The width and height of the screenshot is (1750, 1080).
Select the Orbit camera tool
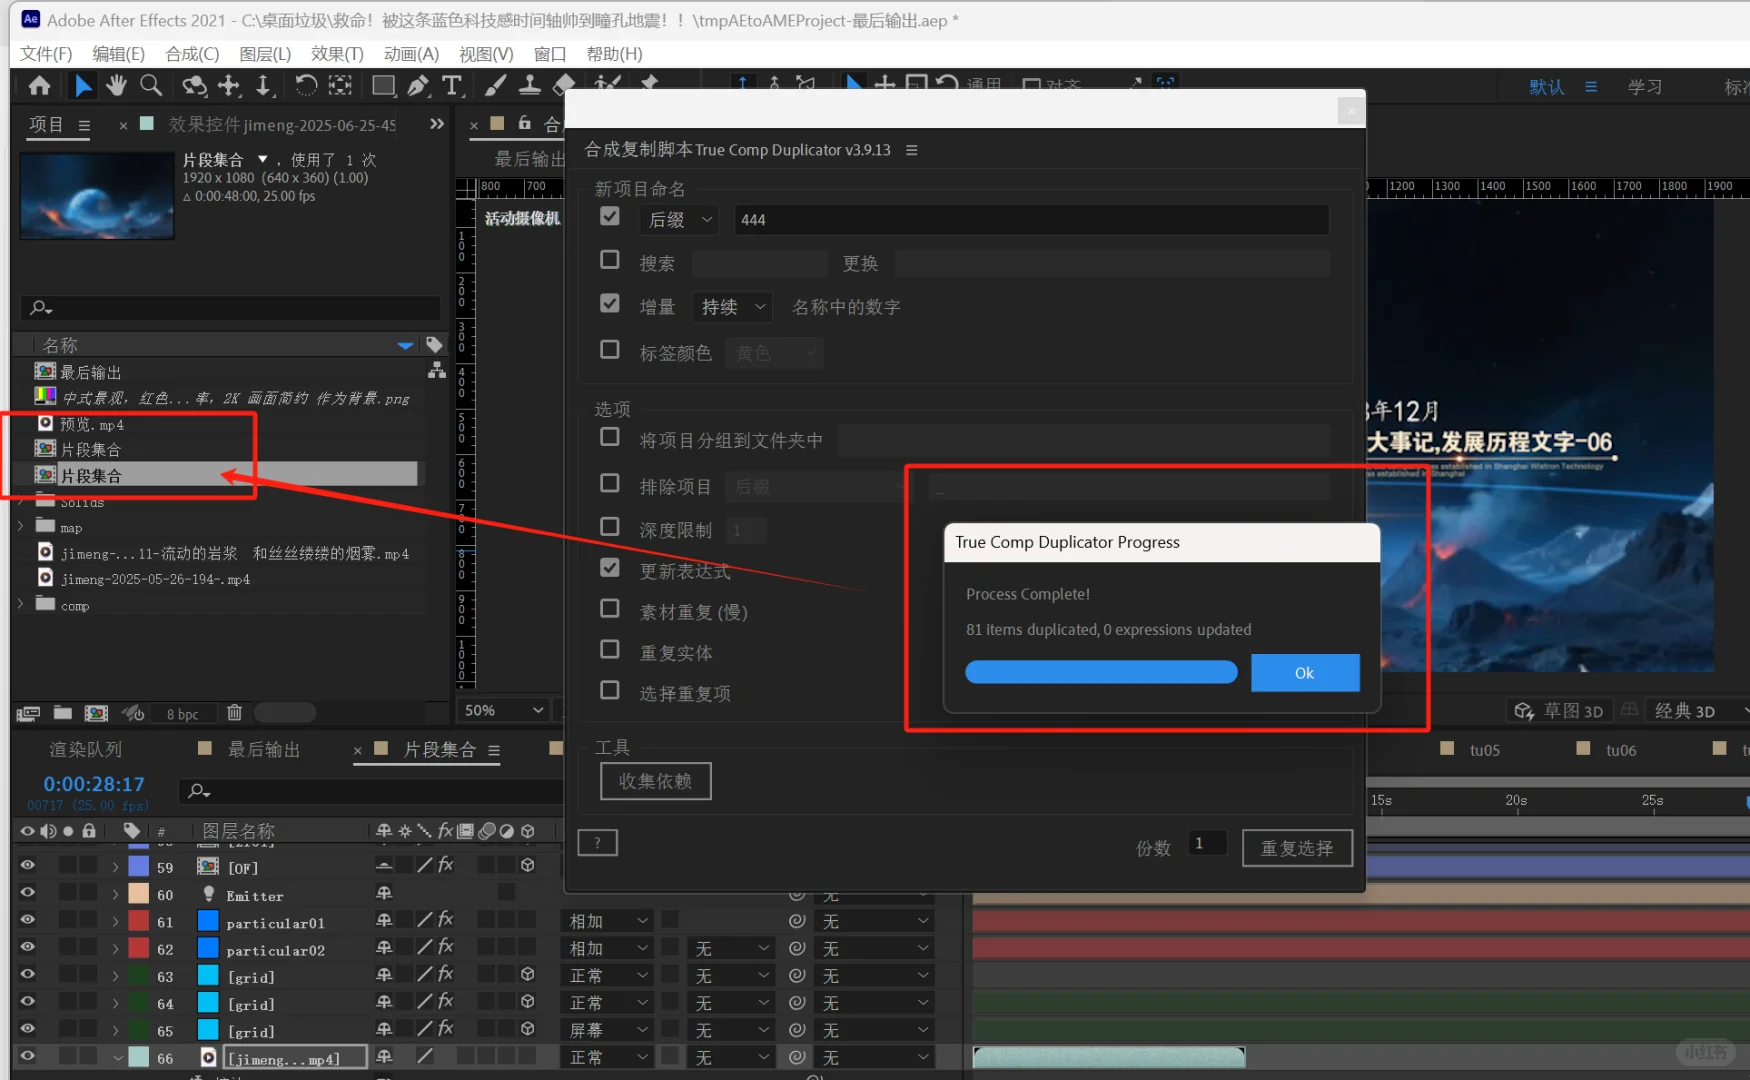[194, 86]
